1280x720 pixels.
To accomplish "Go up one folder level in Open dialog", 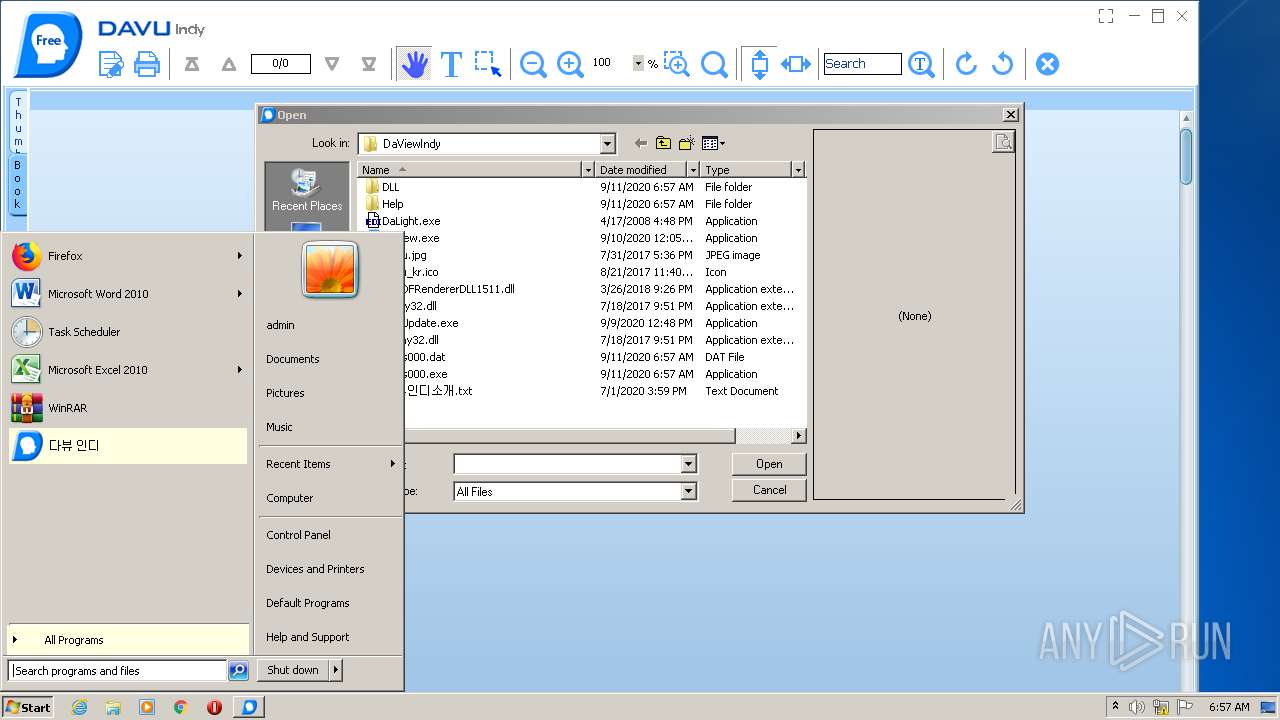I will [663, 143].
